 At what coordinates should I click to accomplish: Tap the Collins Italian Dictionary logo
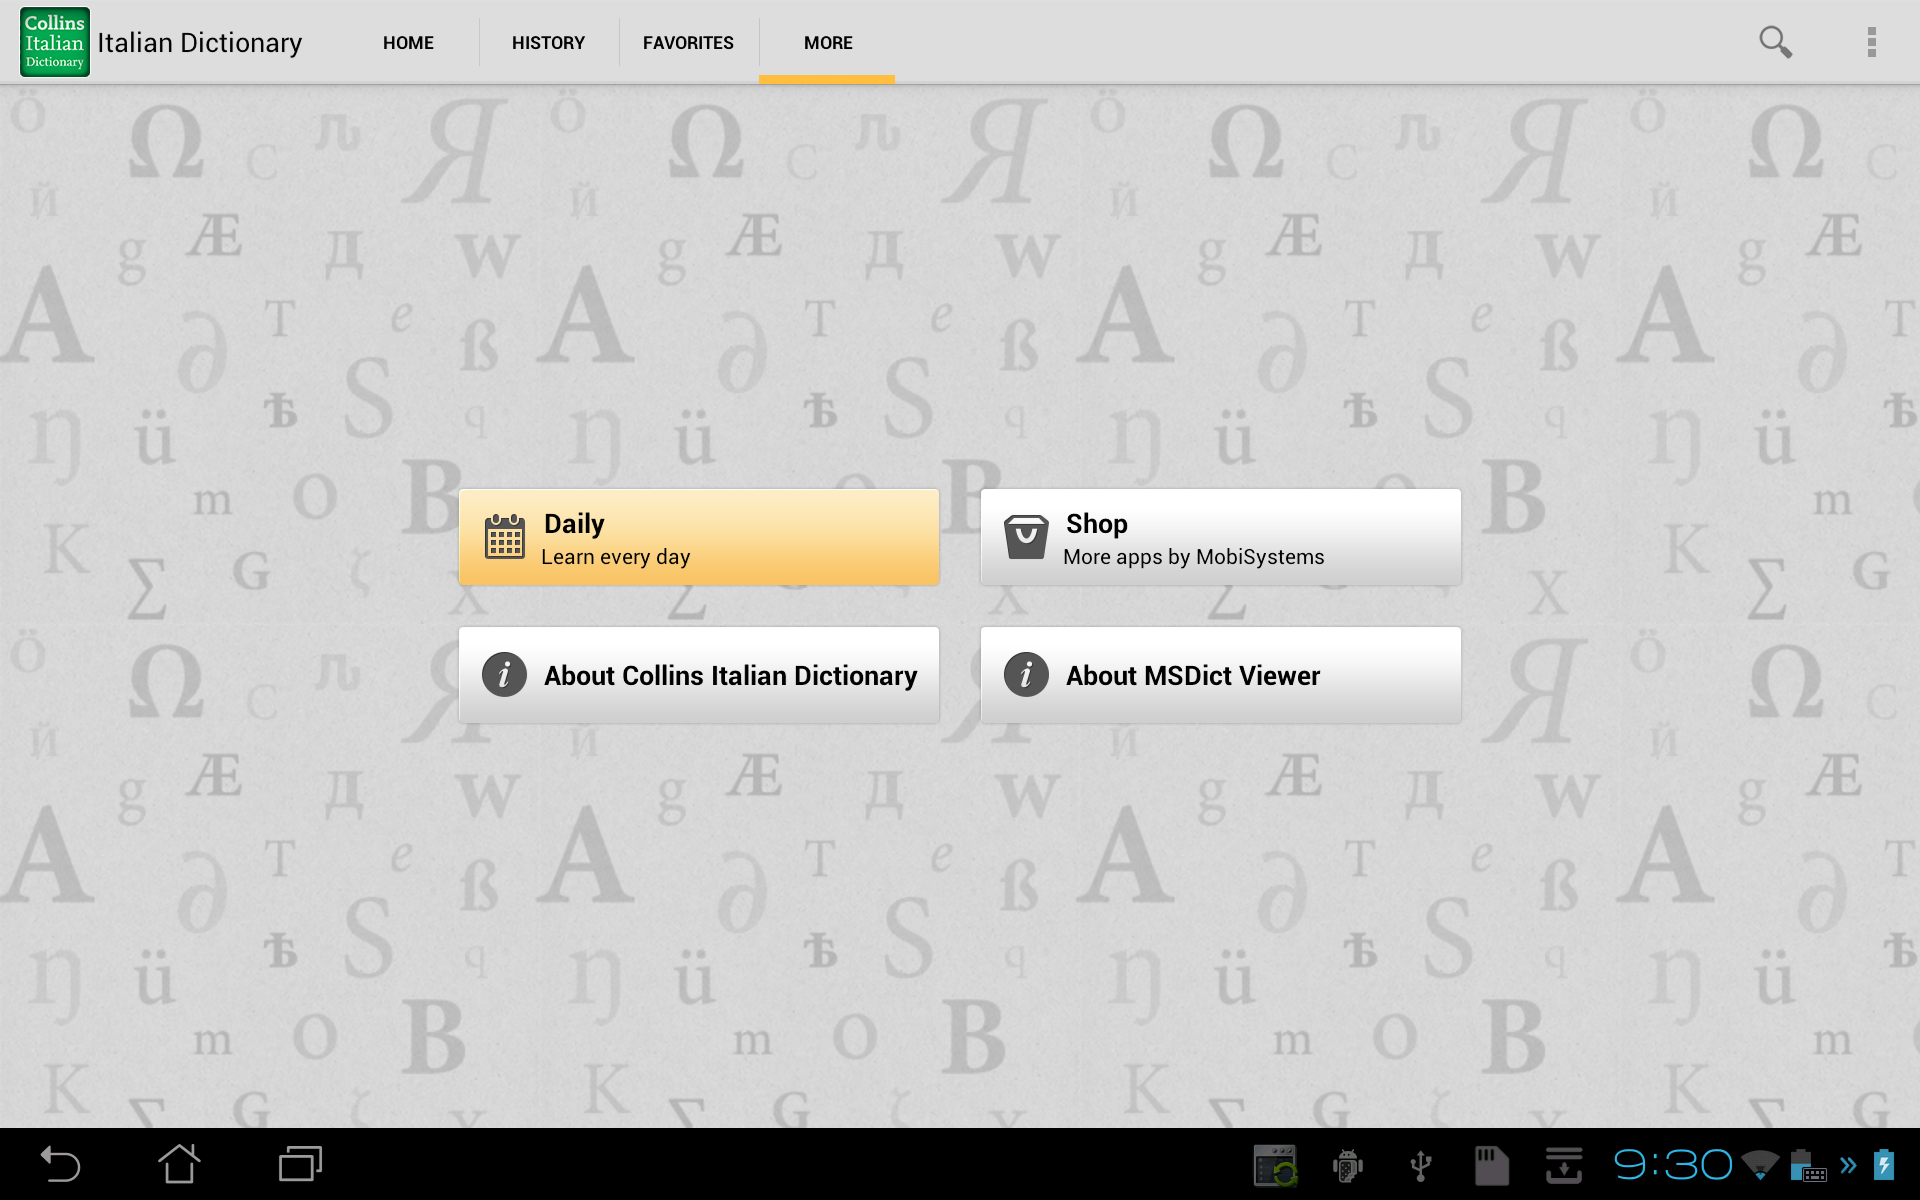(55, 42)
